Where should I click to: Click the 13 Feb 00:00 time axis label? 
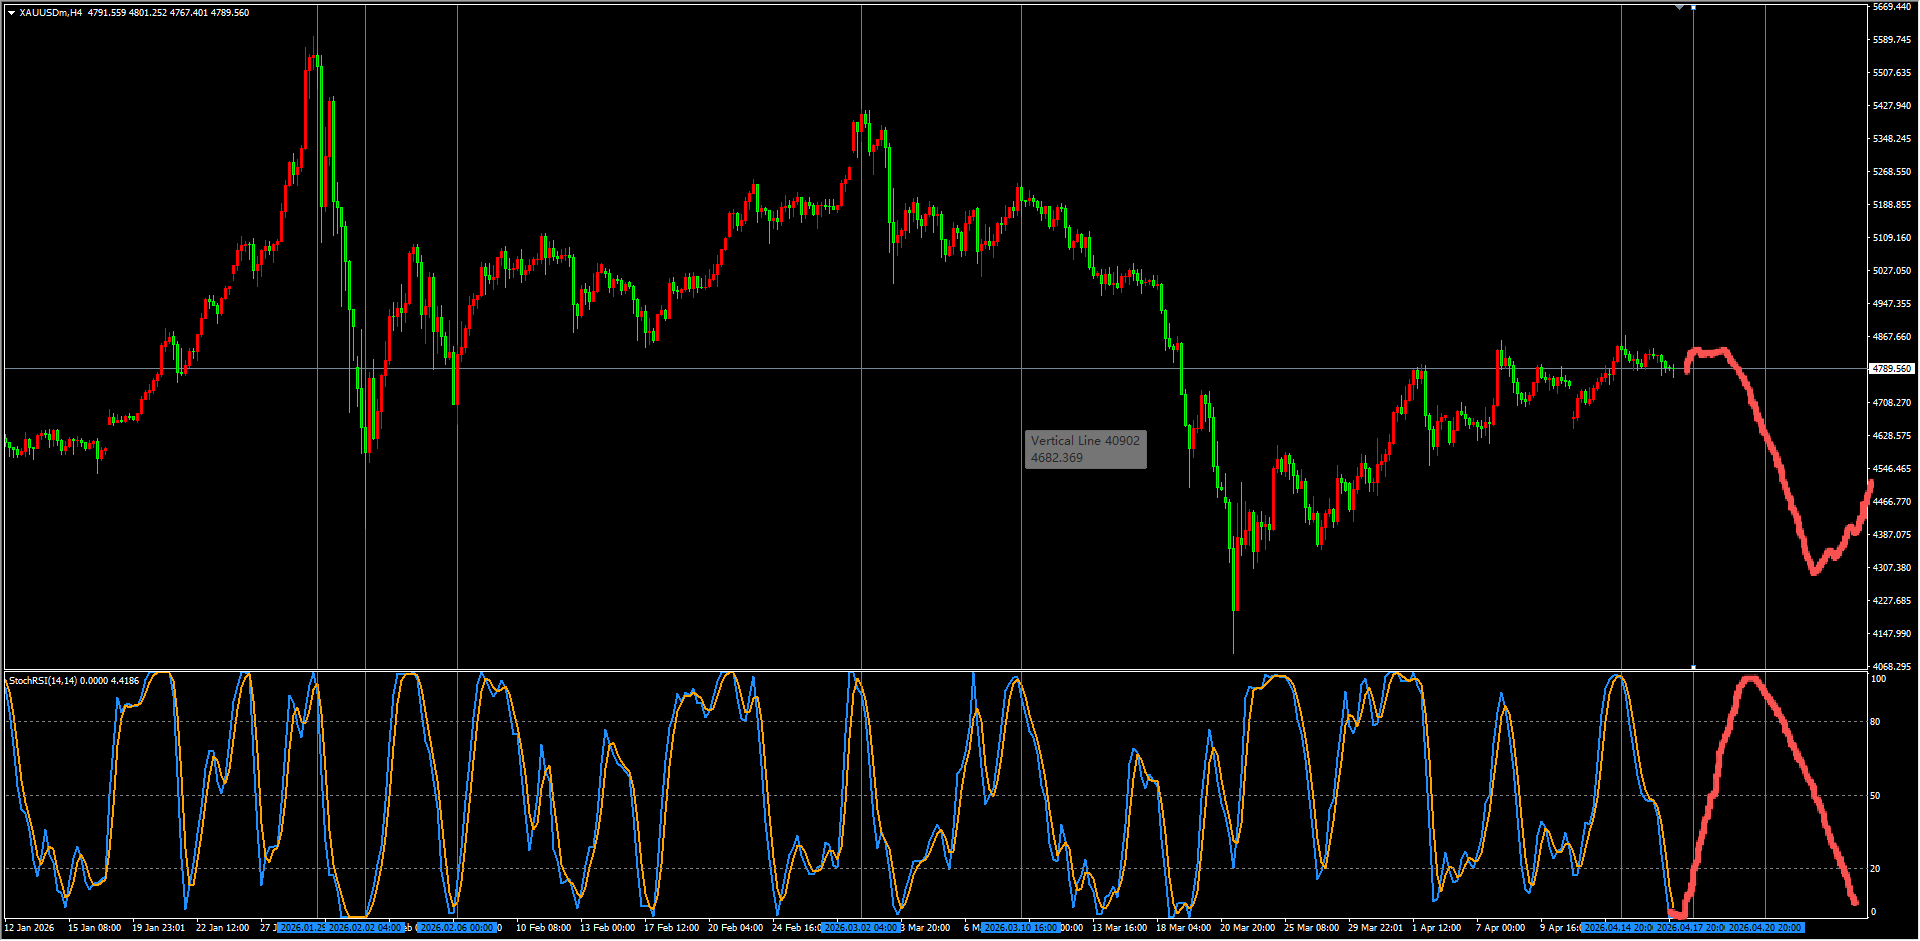608,928
